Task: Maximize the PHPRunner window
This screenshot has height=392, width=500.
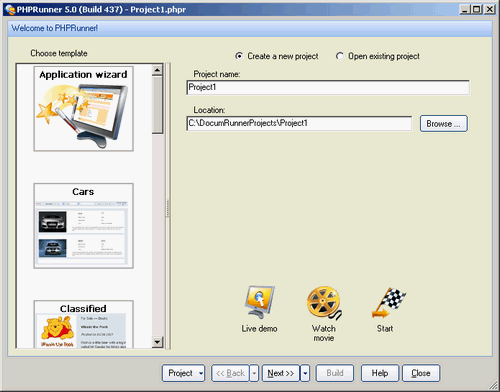Action: tap(477, 9)
